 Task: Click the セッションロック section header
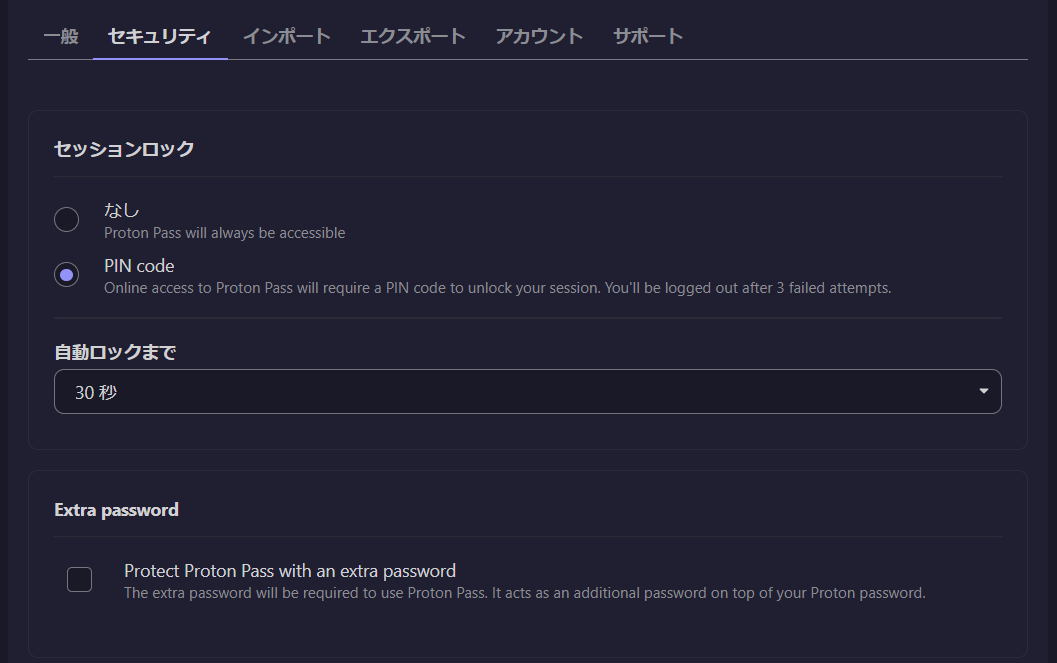(124, 148)
